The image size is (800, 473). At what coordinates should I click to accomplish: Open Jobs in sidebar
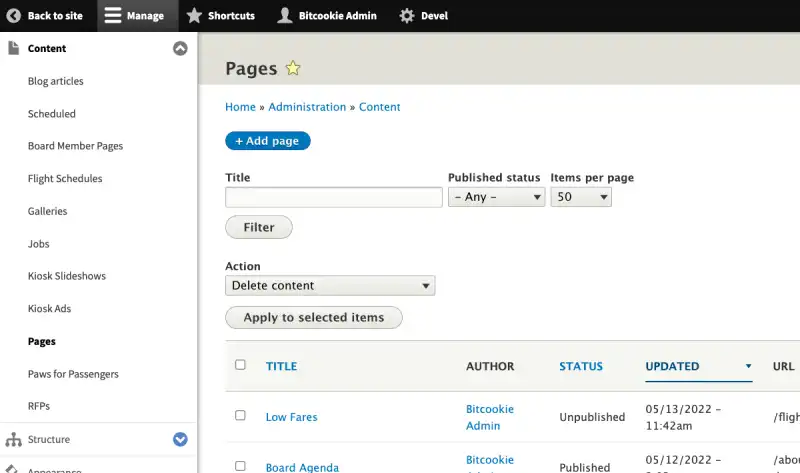coord(38,244)
